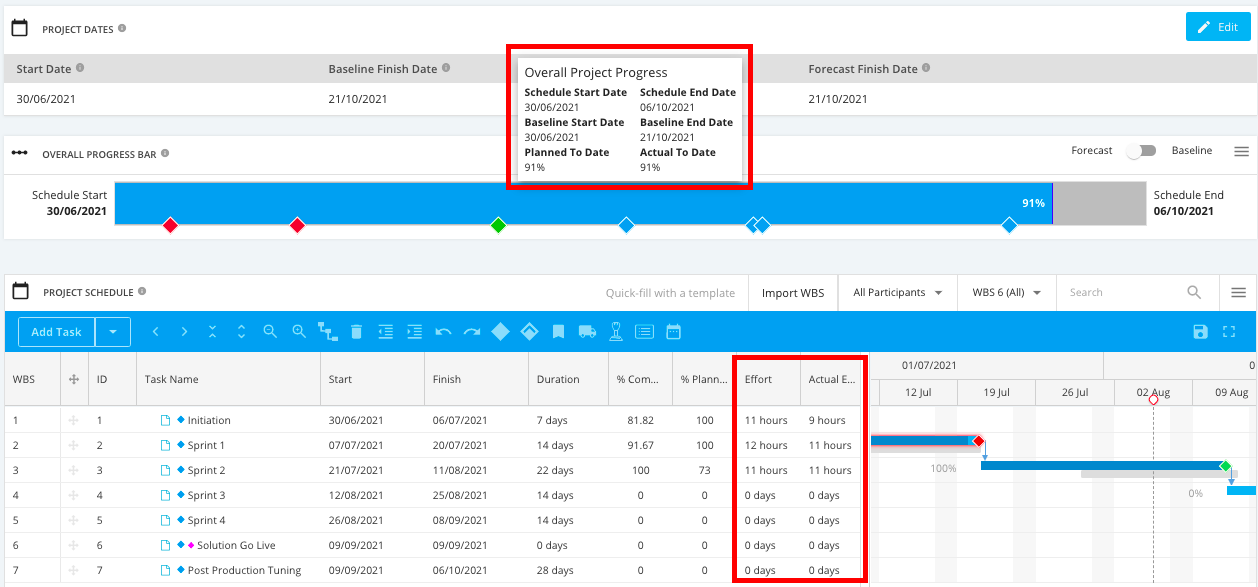Click the WBS column header
Viewport: 1258px width, 587px height.
(x=32, y=379)
